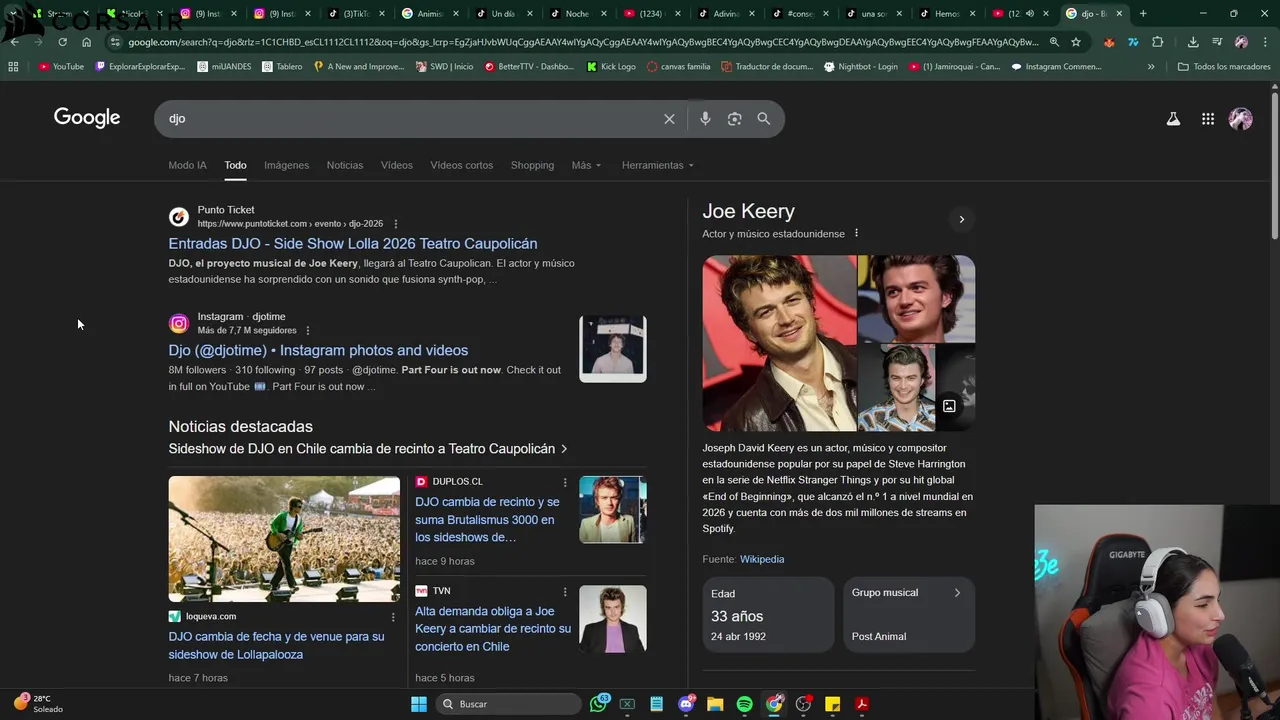Open WhatsApp from the taskbar

599,704
